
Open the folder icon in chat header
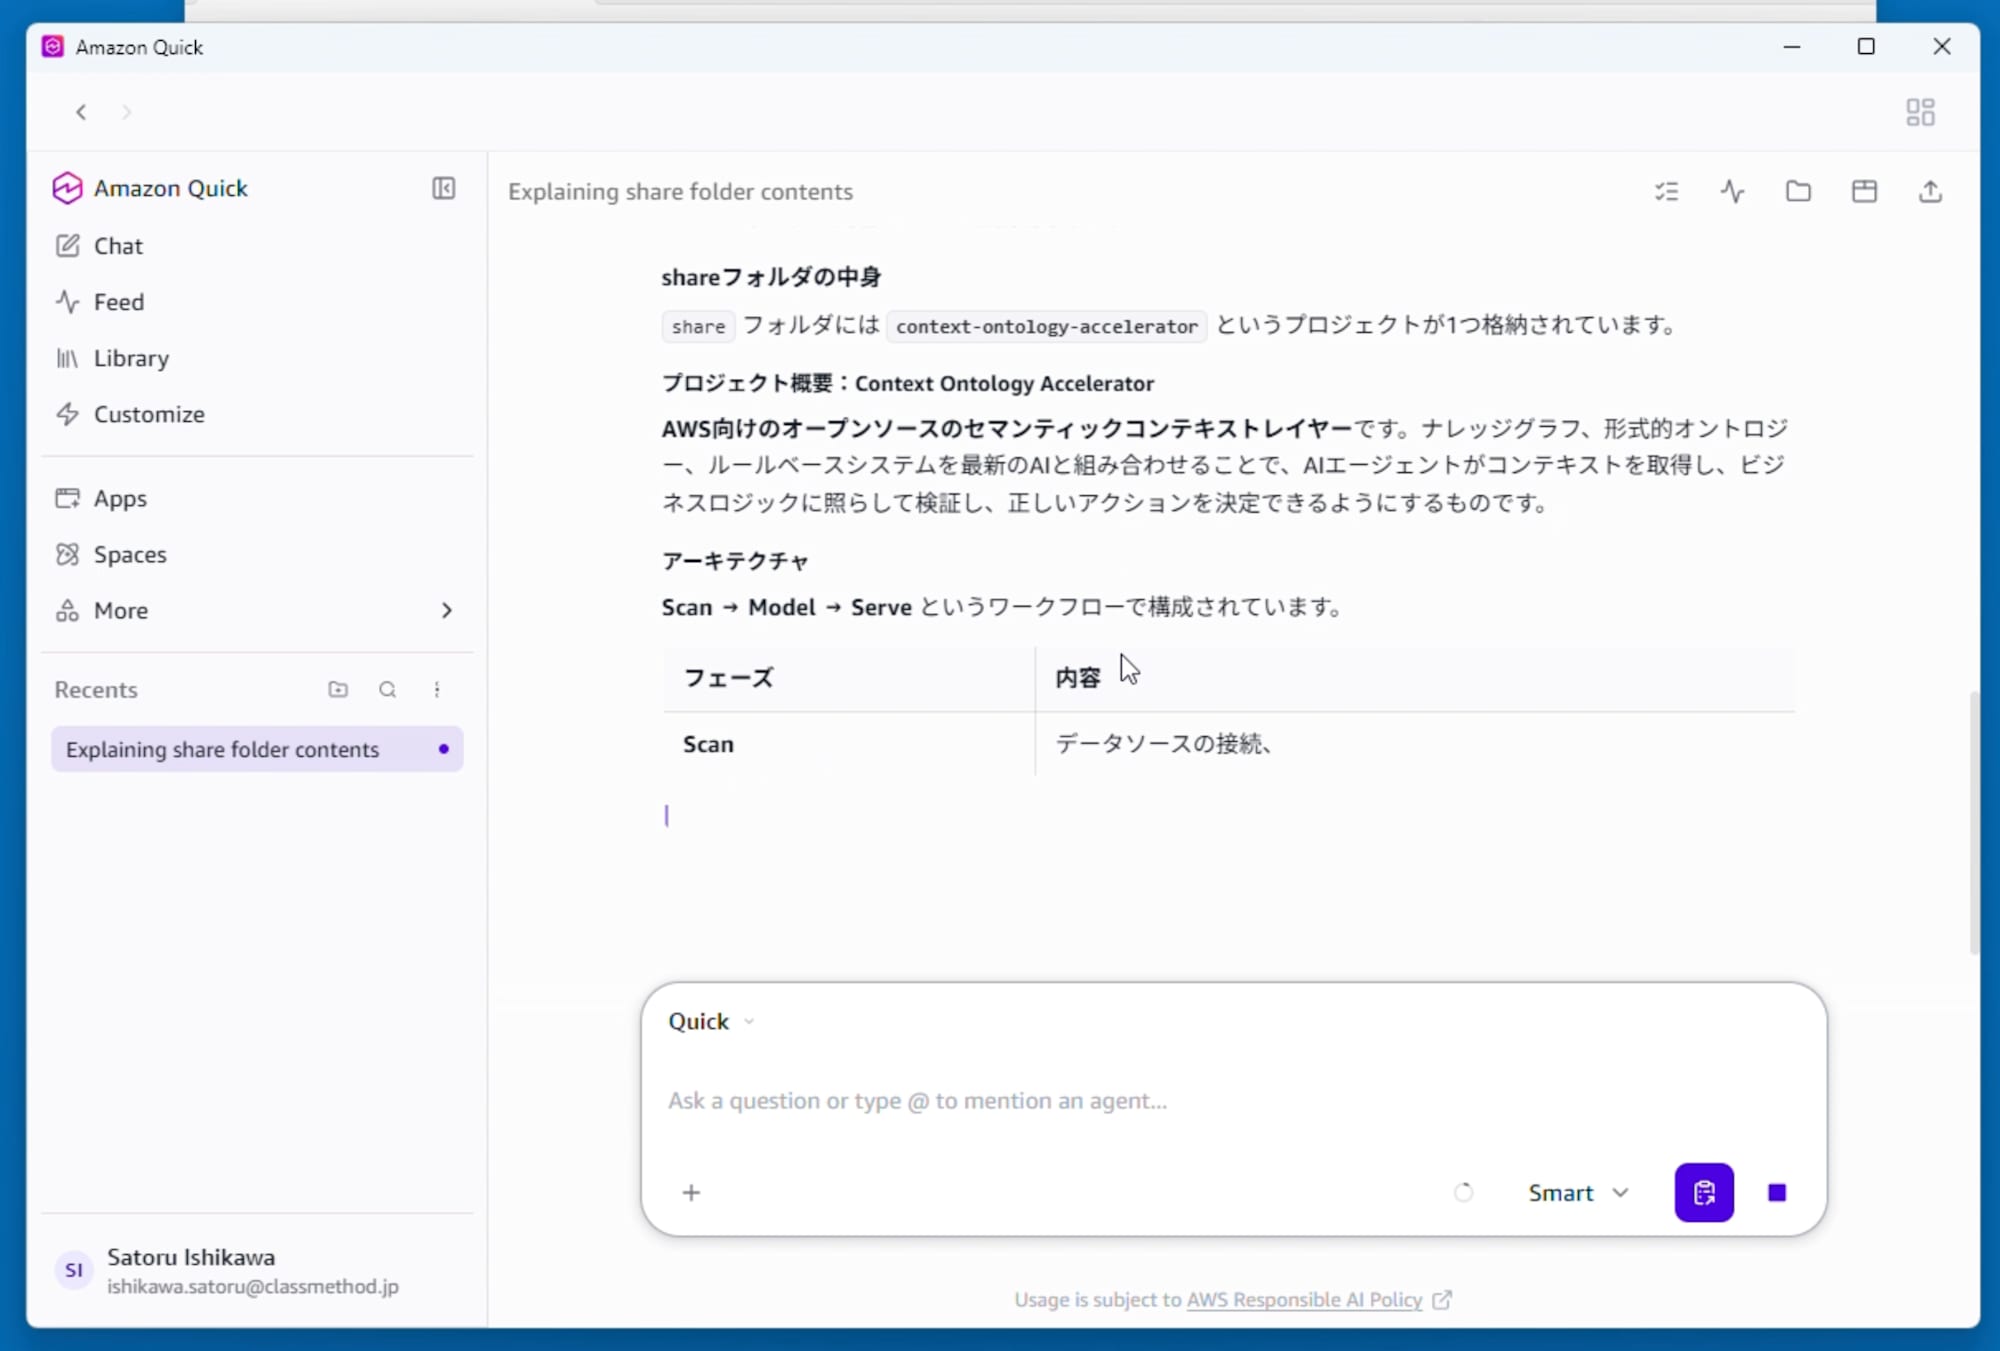click(x=1798, y=191)
